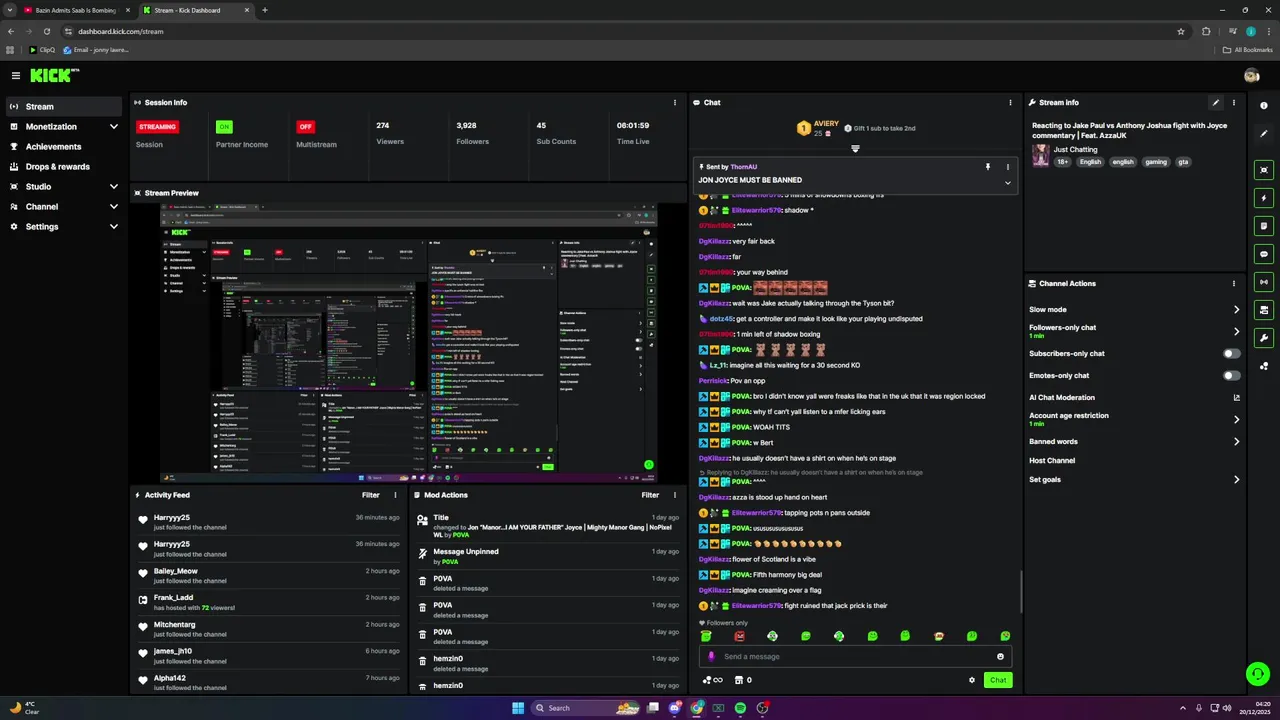Open the Windows Start menu
The image size is (1280, 720).
(x=518, y=708)
